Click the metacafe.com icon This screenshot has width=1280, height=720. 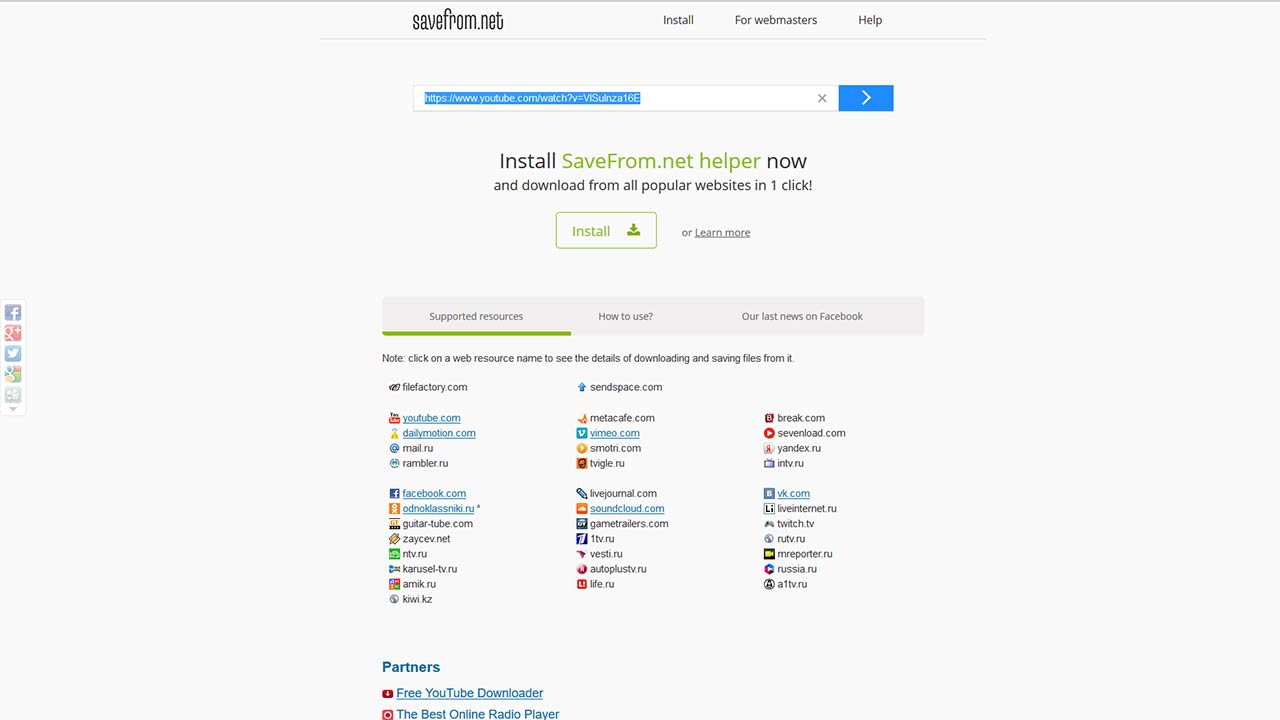(582, 418)
